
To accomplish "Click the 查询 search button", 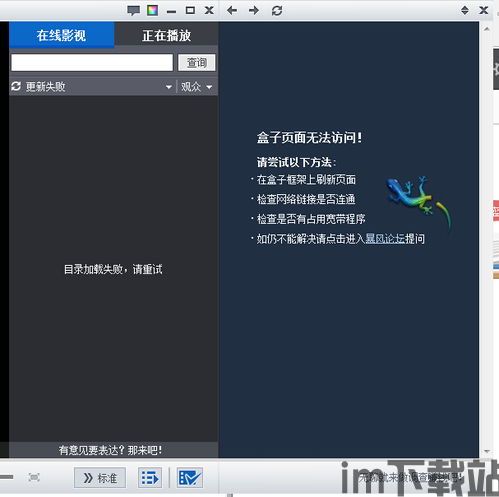I will pos(197,62).
